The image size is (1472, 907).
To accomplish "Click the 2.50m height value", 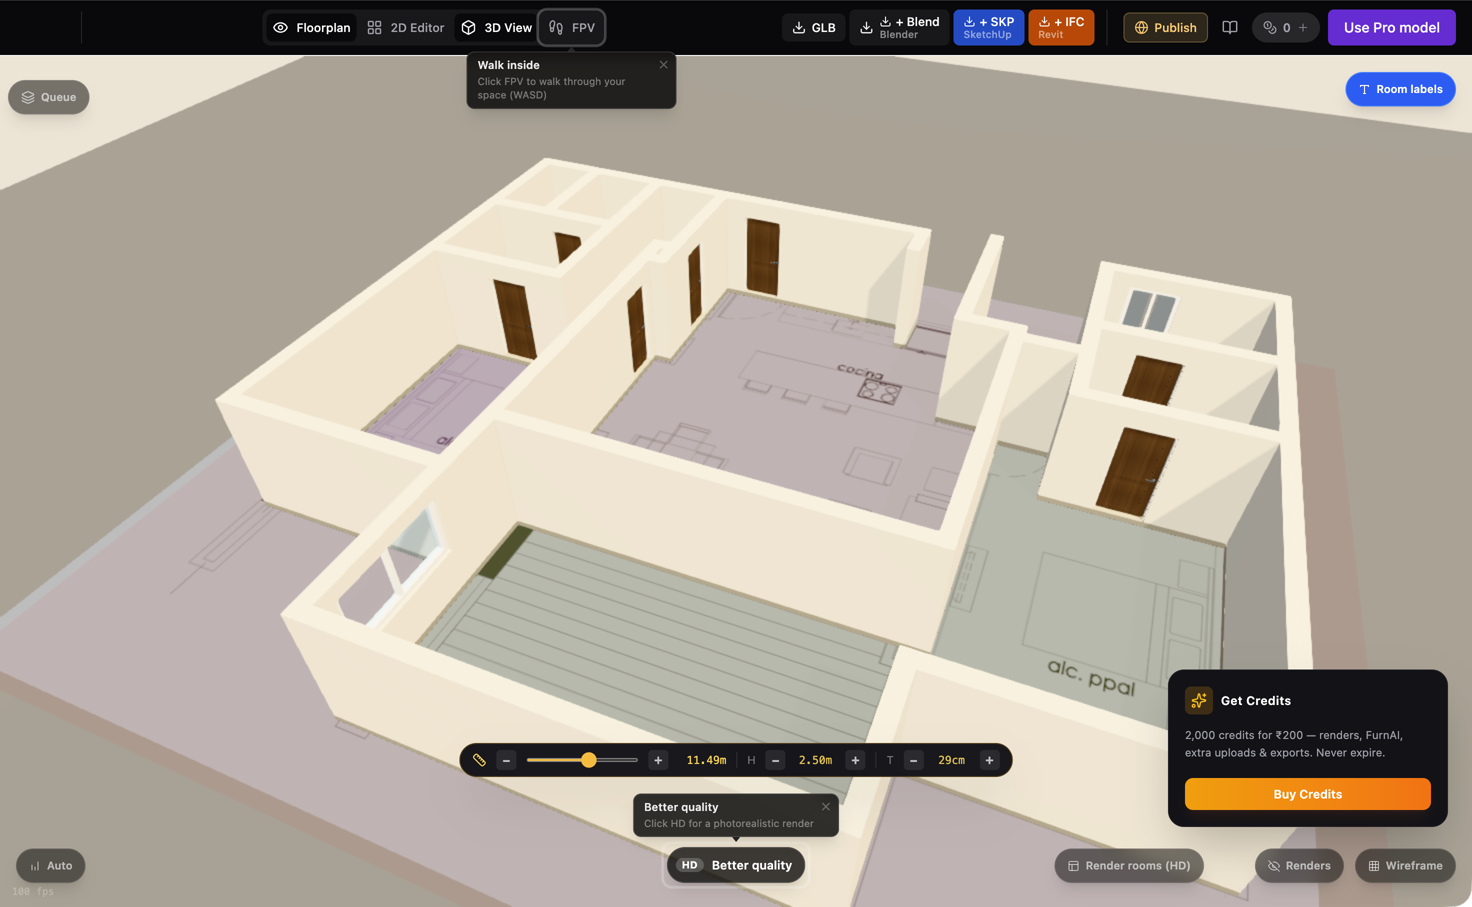I will pyautogui.click(x=815, y=760).
